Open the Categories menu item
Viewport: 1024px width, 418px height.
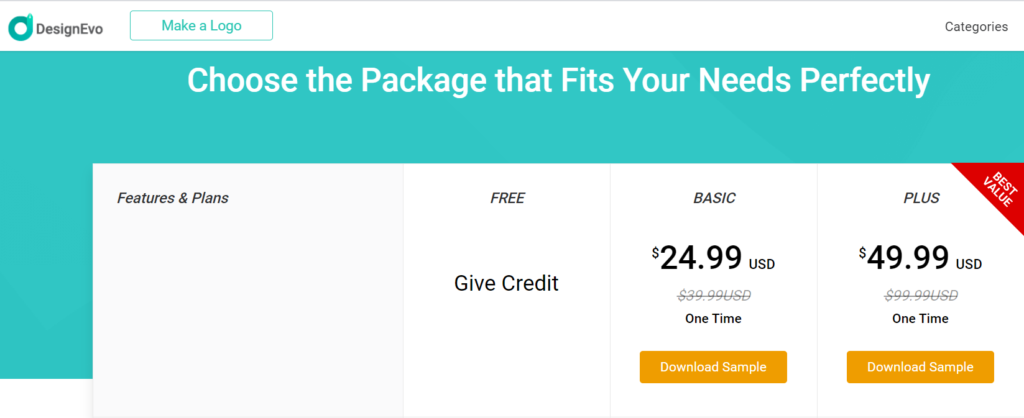pyautogui.click(x=976, y=27)
